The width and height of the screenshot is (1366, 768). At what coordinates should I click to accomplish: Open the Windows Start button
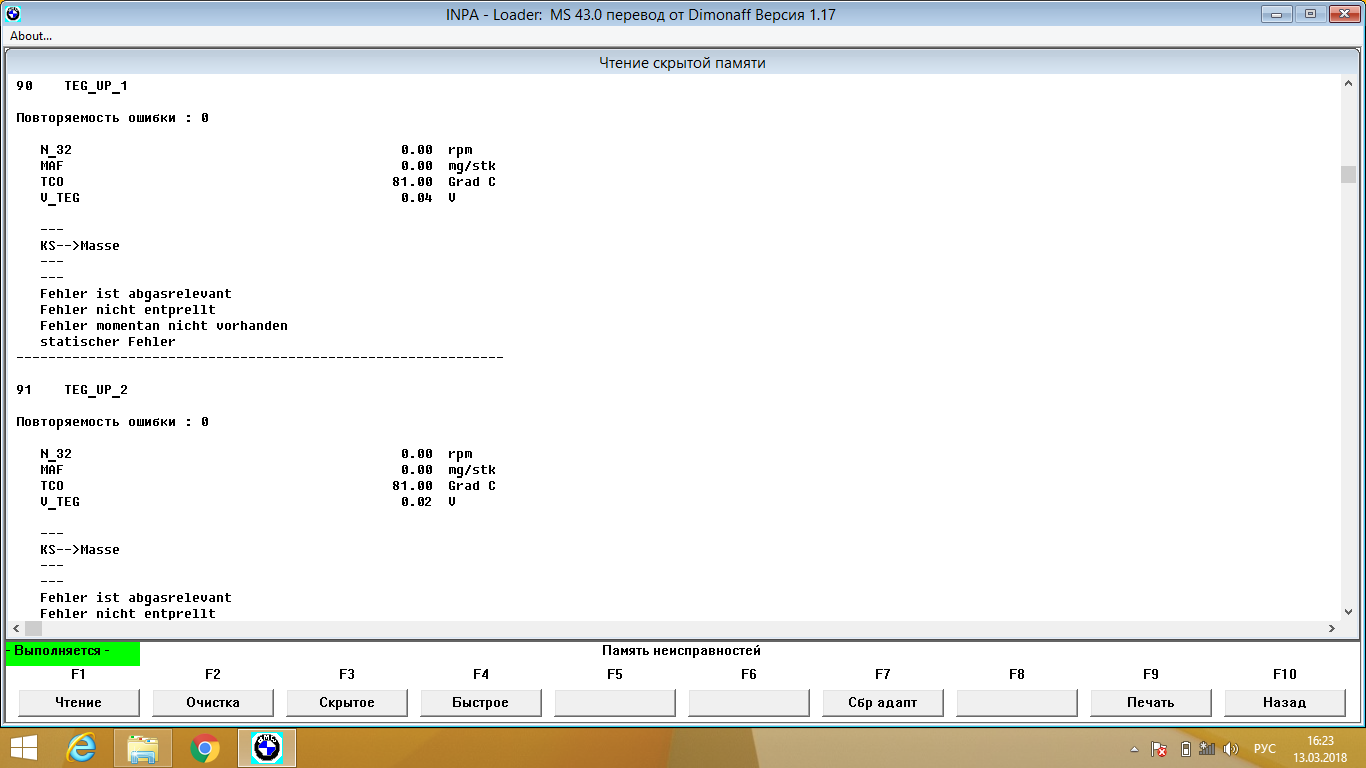click(x=24, y=747)
